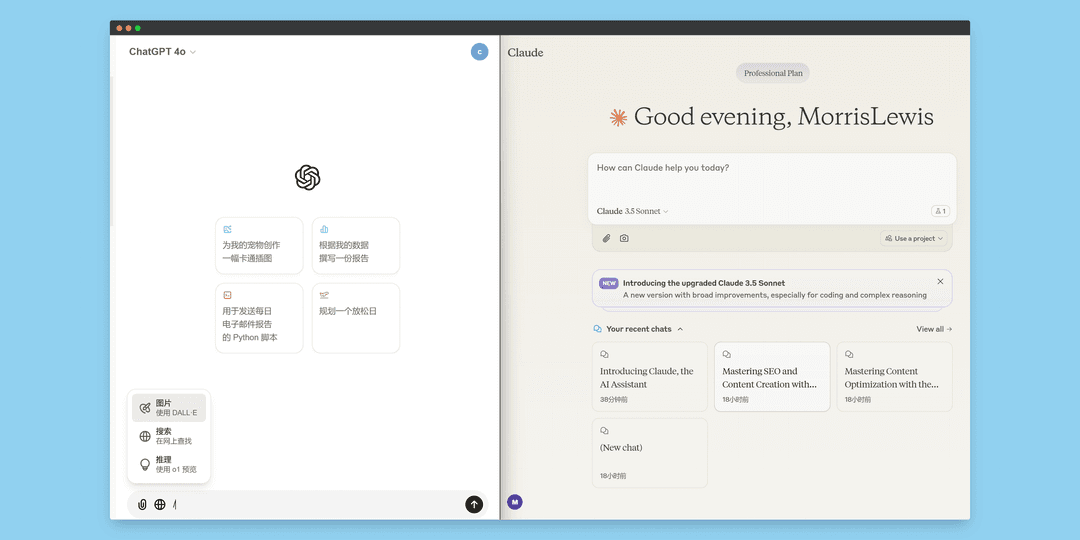1080x540 pixels.
Task: Click the plan icon on 规划一个放松日 card
Action: (x=324, y=295)
